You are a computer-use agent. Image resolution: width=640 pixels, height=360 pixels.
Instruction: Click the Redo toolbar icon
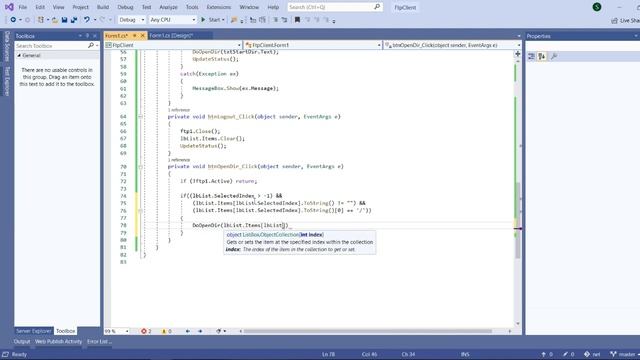tap(102, 20)
